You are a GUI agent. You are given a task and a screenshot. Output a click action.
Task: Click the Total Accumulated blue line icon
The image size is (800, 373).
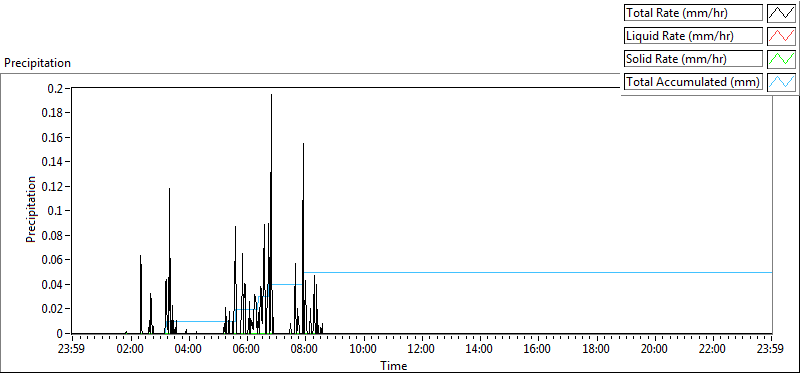(782, 82)
